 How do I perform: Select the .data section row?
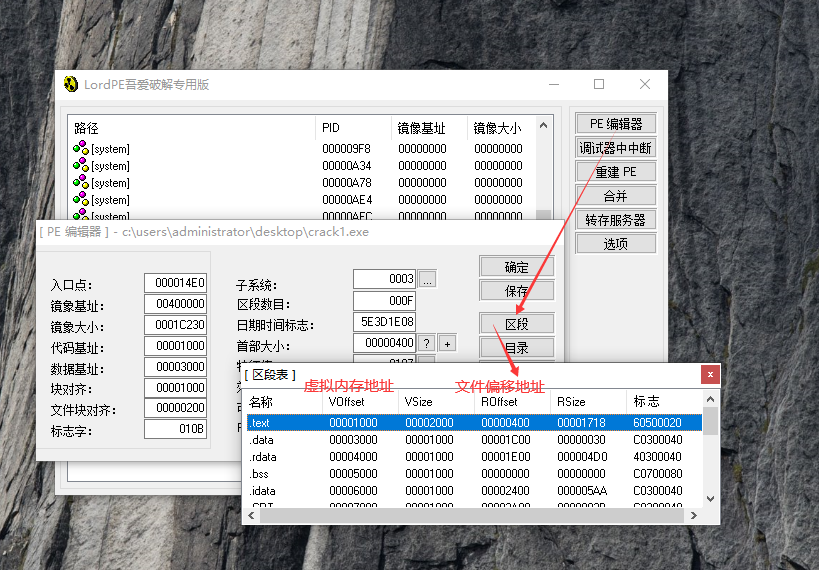(x=474, y=440)
